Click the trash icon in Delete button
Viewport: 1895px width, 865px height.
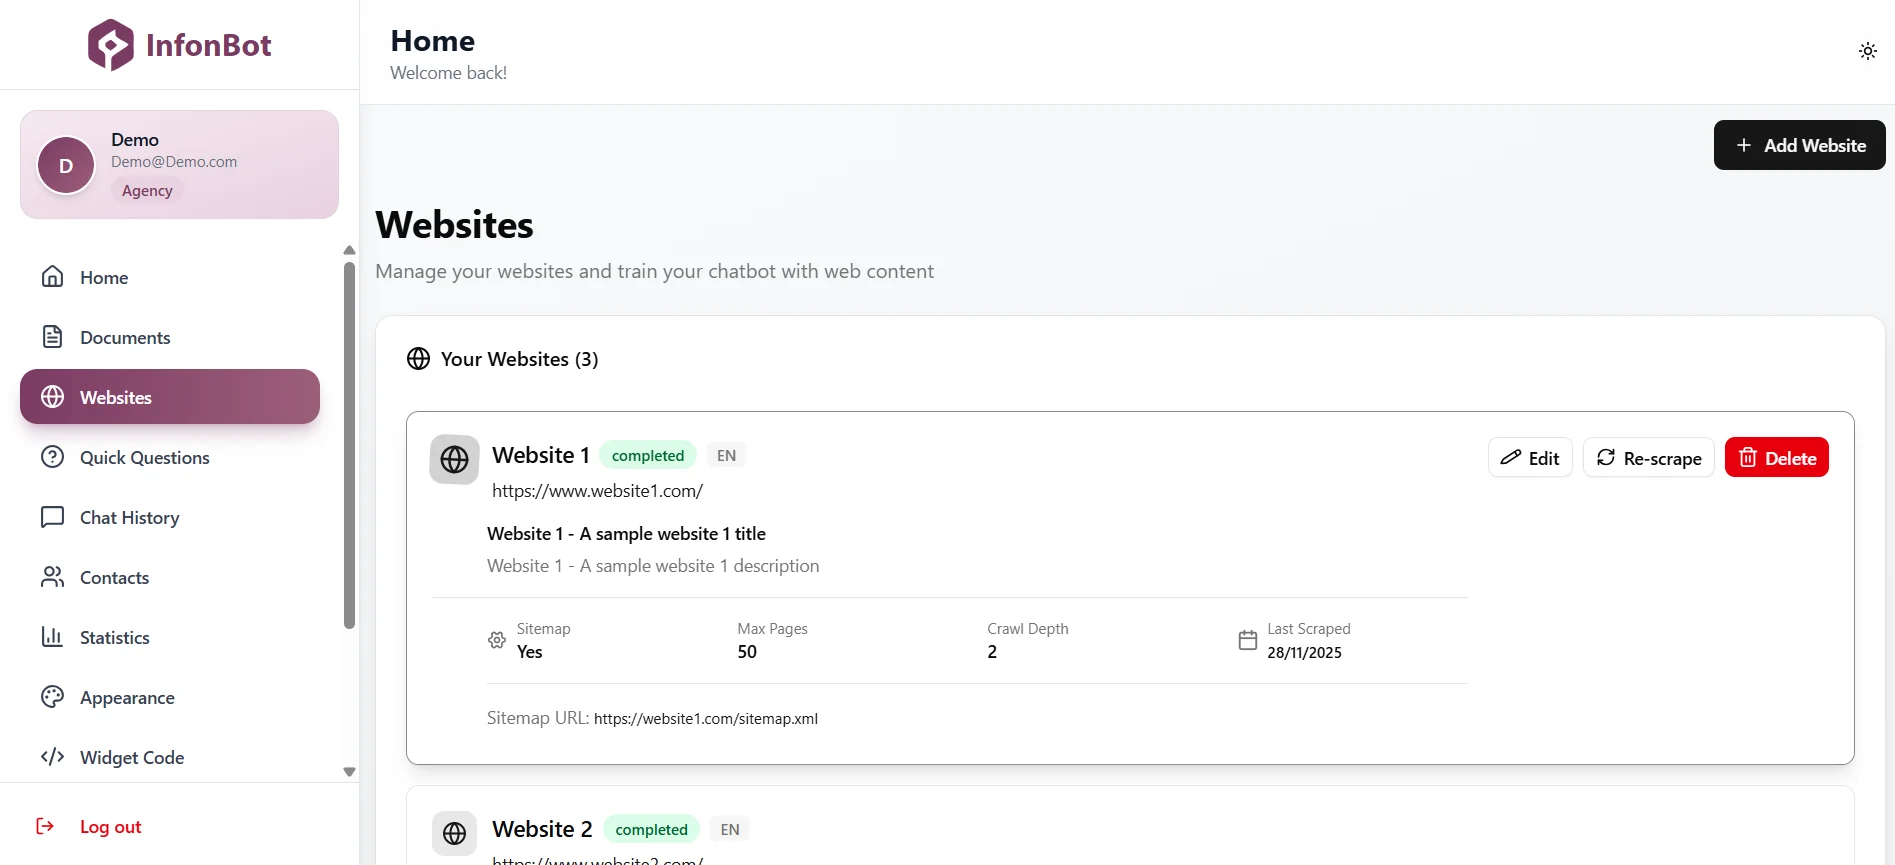coord(1748,457)
